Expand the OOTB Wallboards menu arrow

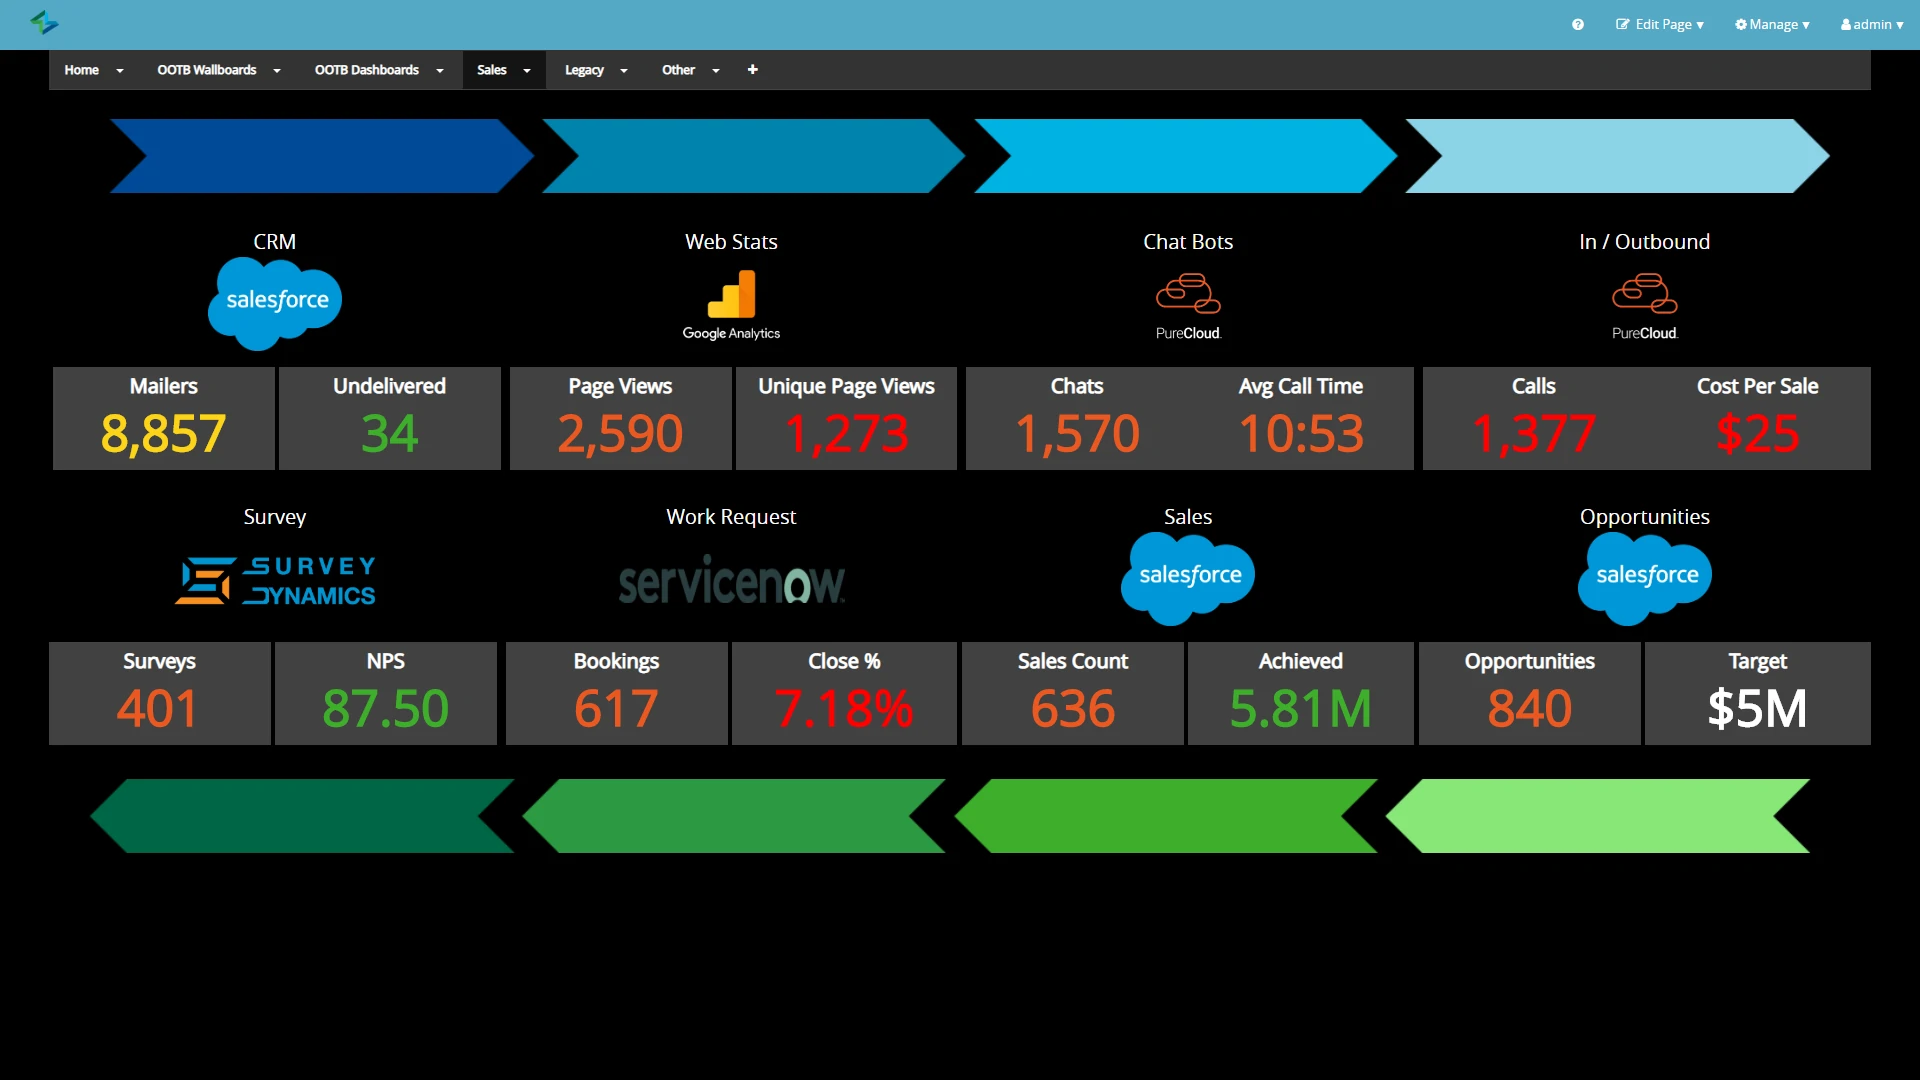pyautogui.click(x=277, y=71)
